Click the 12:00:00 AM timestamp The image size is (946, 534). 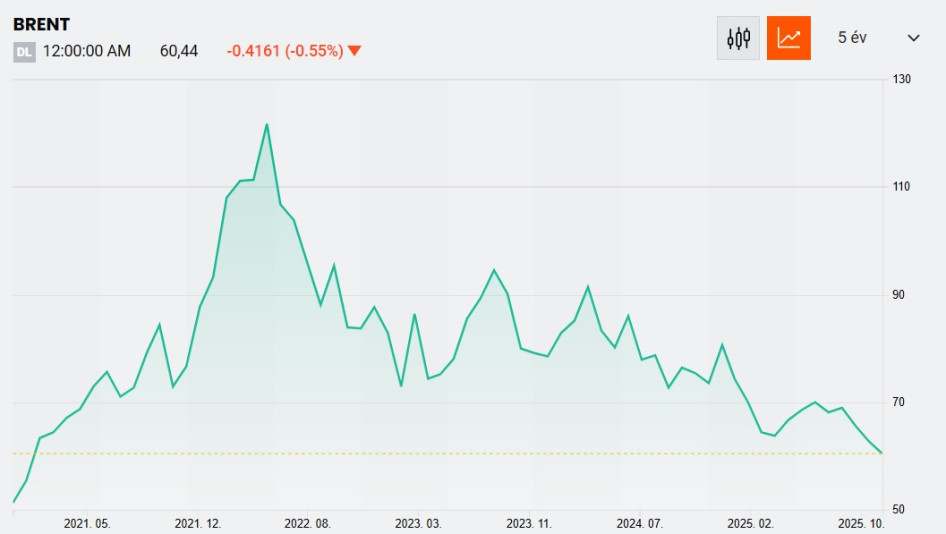point(87,51)
